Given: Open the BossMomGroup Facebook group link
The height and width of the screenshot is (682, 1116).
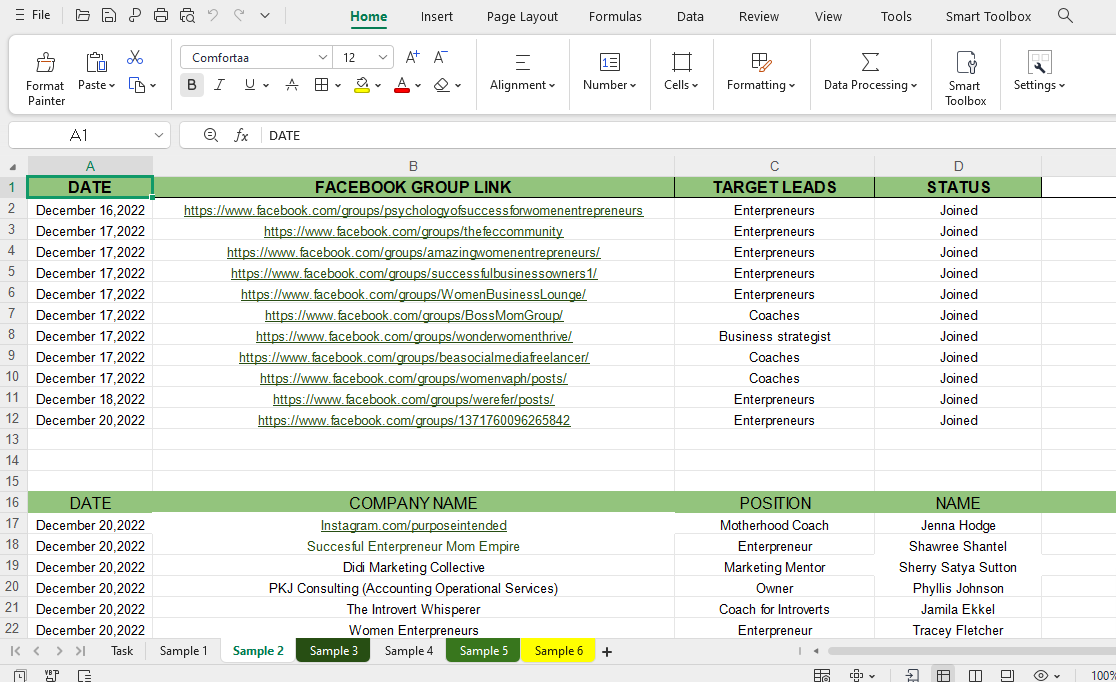Looking at the screenshot, I should click(x=413, y=316).
